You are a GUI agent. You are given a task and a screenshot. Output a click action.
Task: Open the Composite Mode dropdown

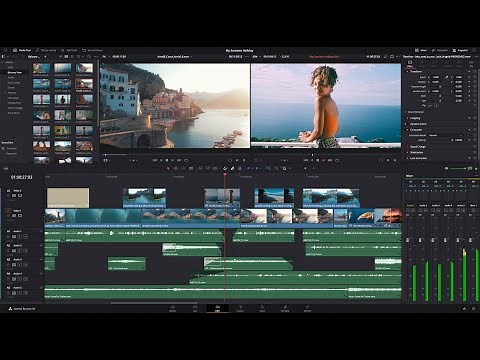point(446,135)
